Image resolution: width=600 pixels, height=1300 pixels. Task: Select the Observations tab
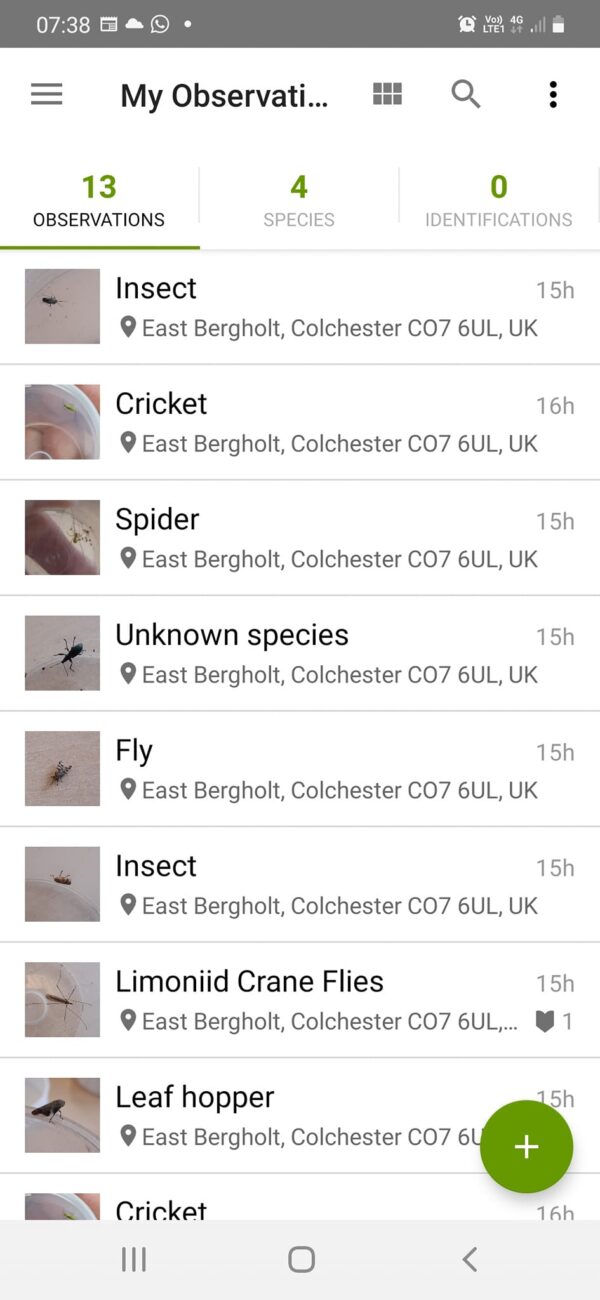(x=99, y=200)
